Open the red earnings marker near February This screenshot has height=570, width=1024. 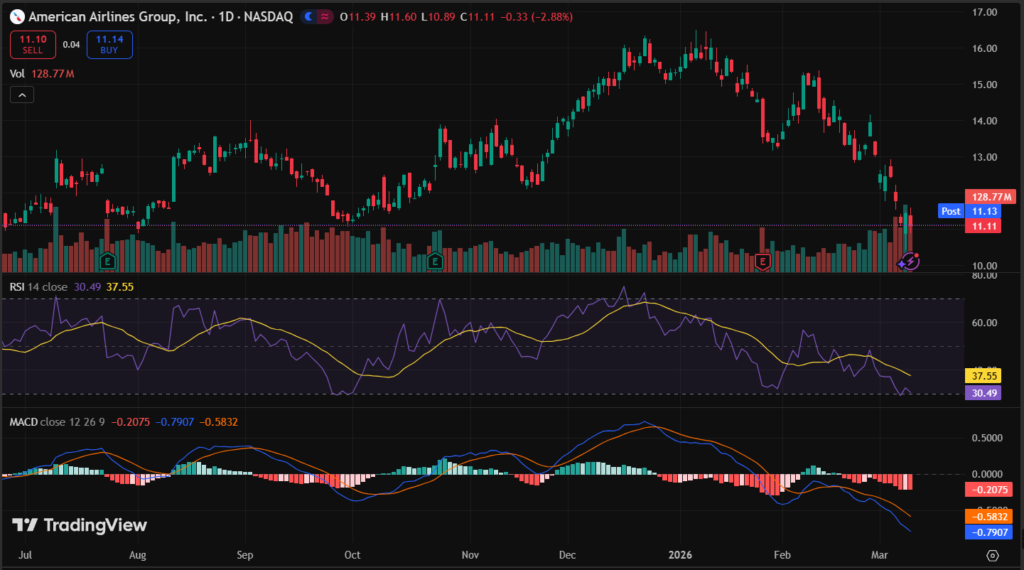(763, 261)
